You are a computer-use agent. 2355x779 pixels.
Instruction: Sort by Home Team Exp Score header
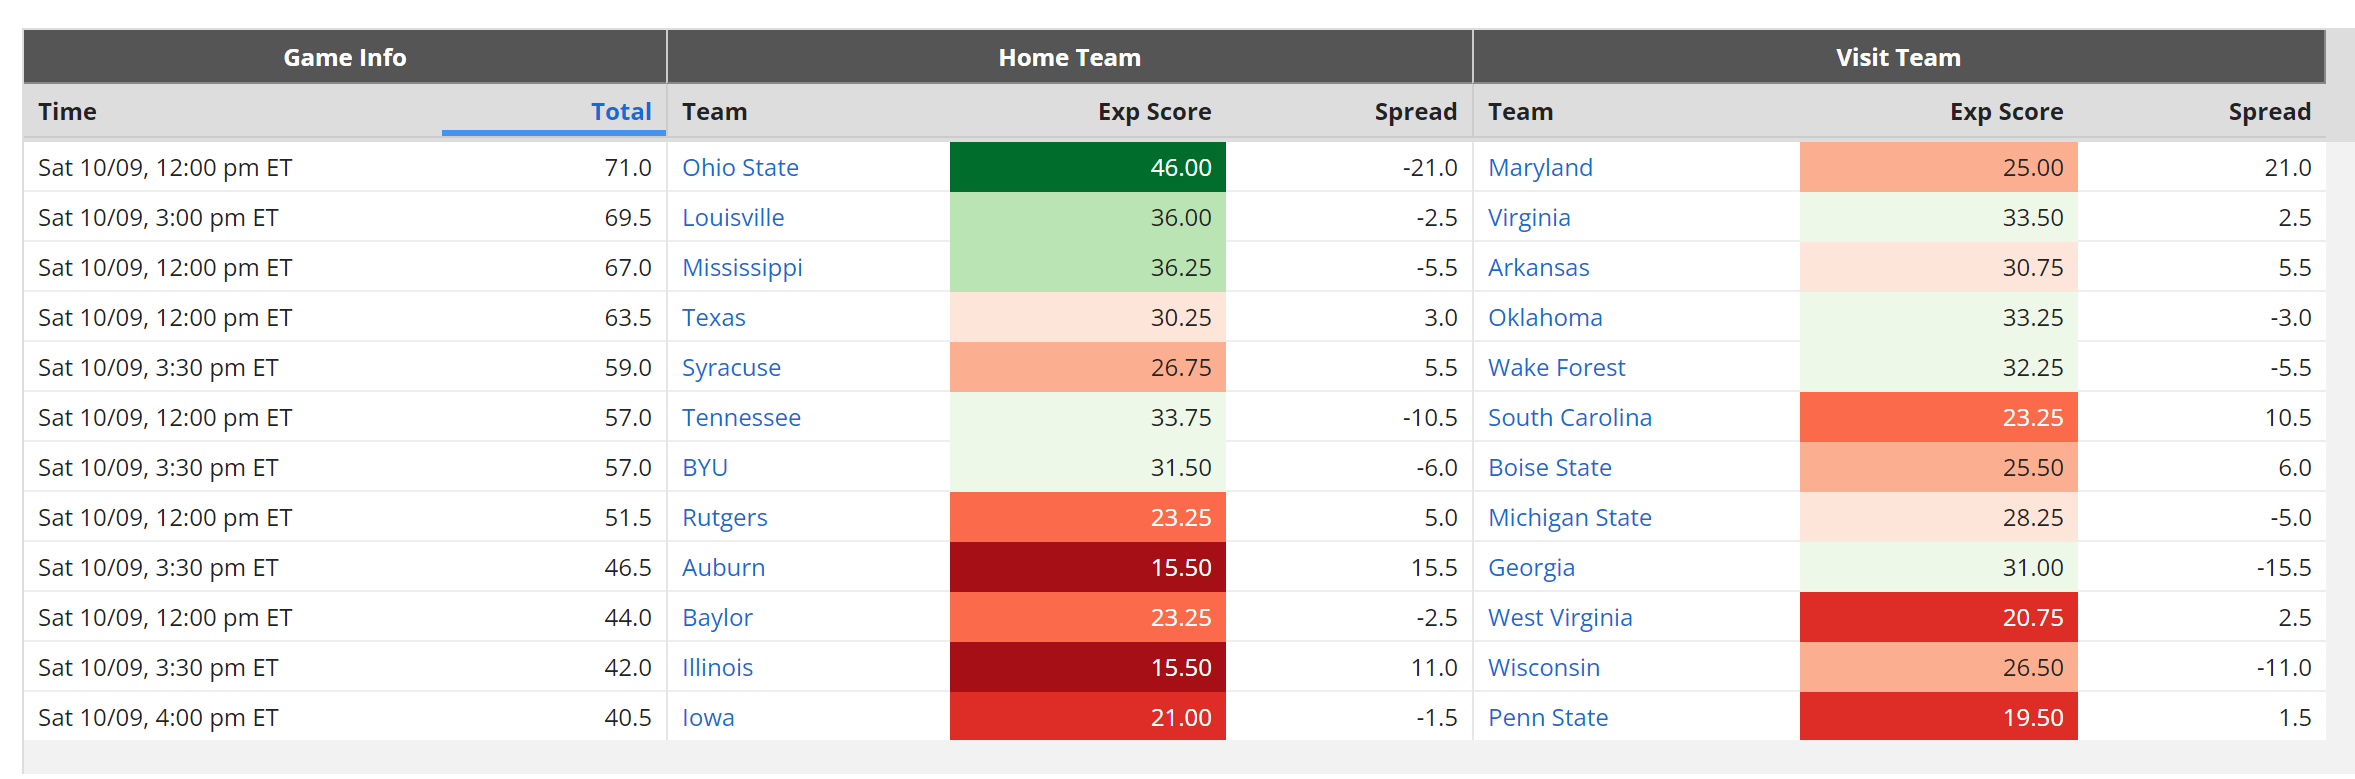pos(1154,112)
